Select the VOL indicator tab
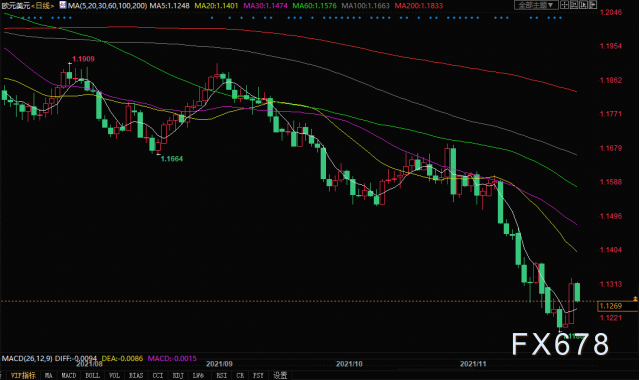The height and width of the screenshot is (380, 640). 114,376
